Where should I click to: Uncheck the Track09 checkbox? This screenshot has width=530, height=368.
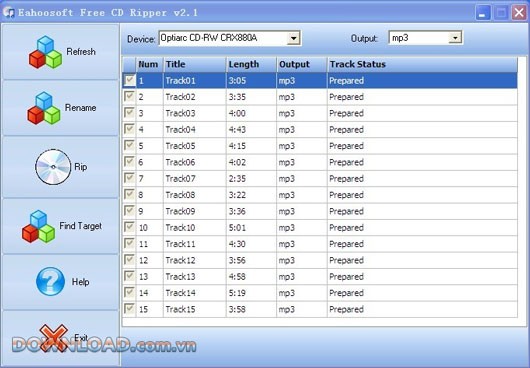129,211
